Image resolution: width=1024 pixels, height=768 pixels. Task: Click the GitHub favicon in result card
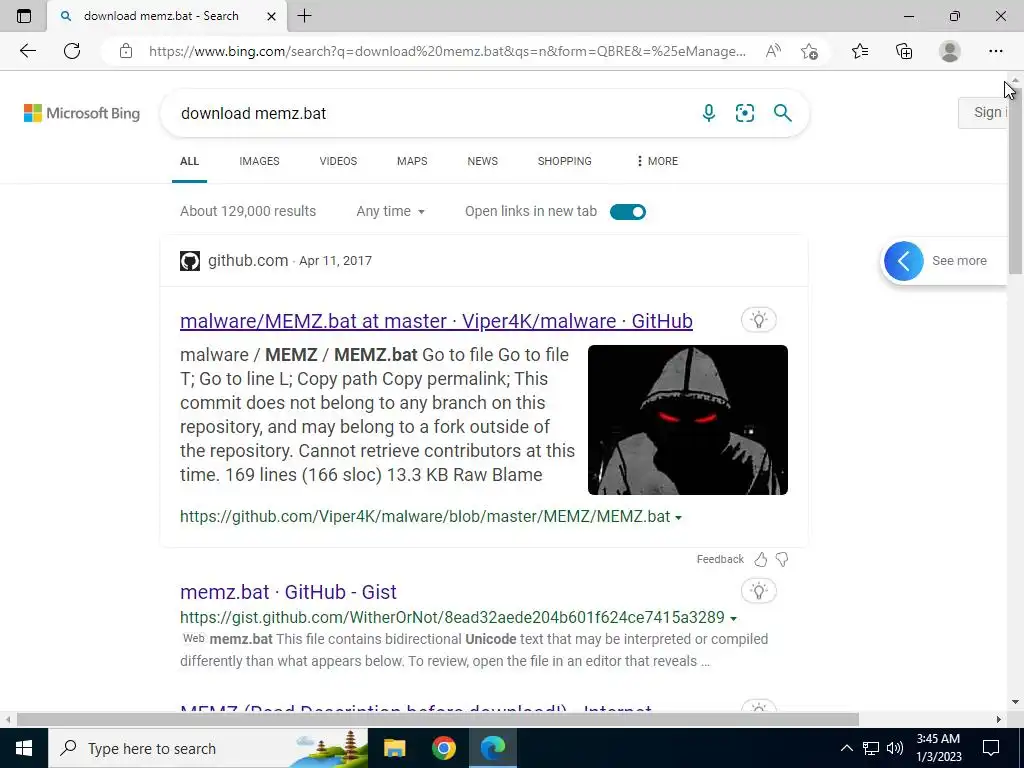(190, 261)
